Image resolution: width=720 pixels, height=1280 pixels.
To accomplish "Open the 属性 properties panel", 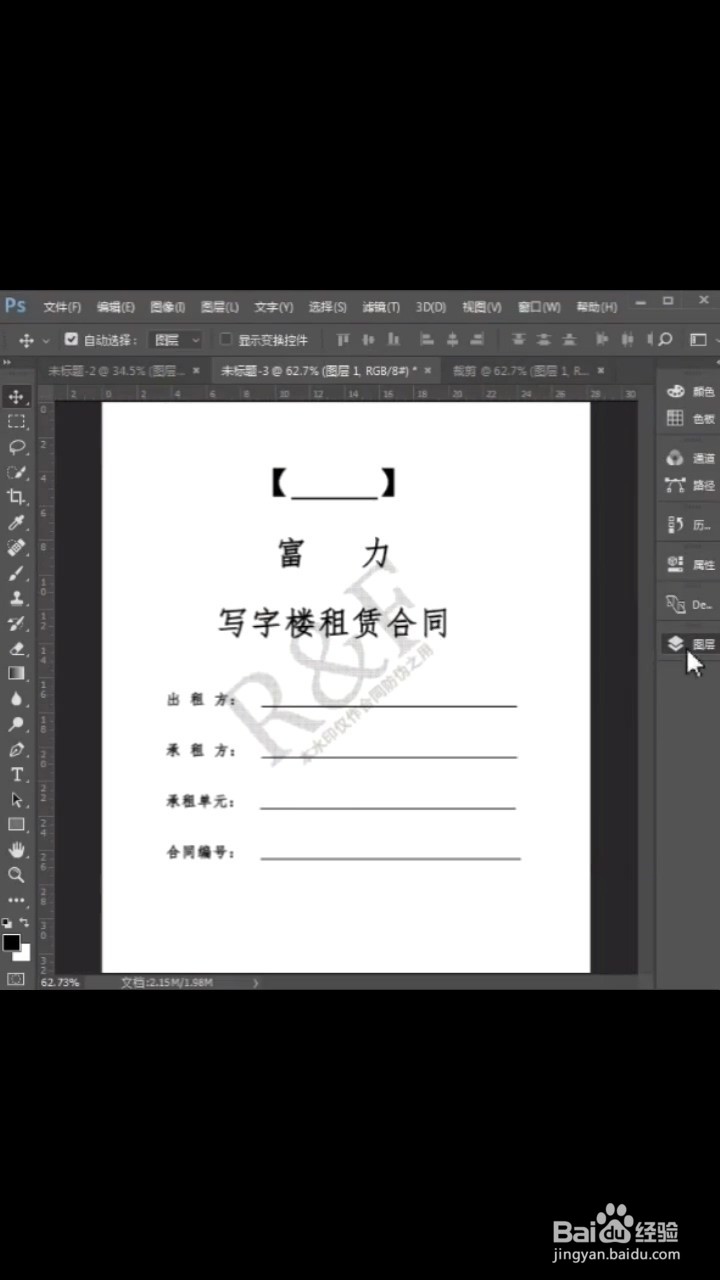I will click(691, 564).
